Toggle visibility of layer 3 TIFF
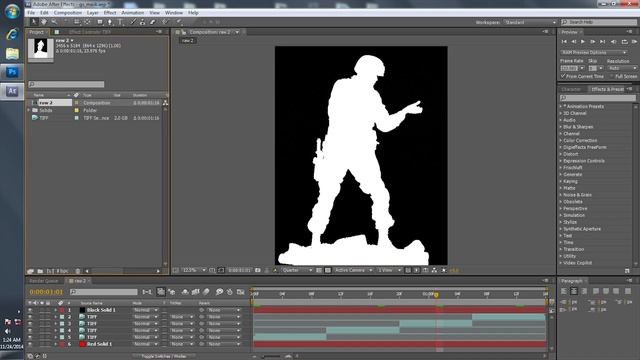640x360 pixels. [30, 324]
